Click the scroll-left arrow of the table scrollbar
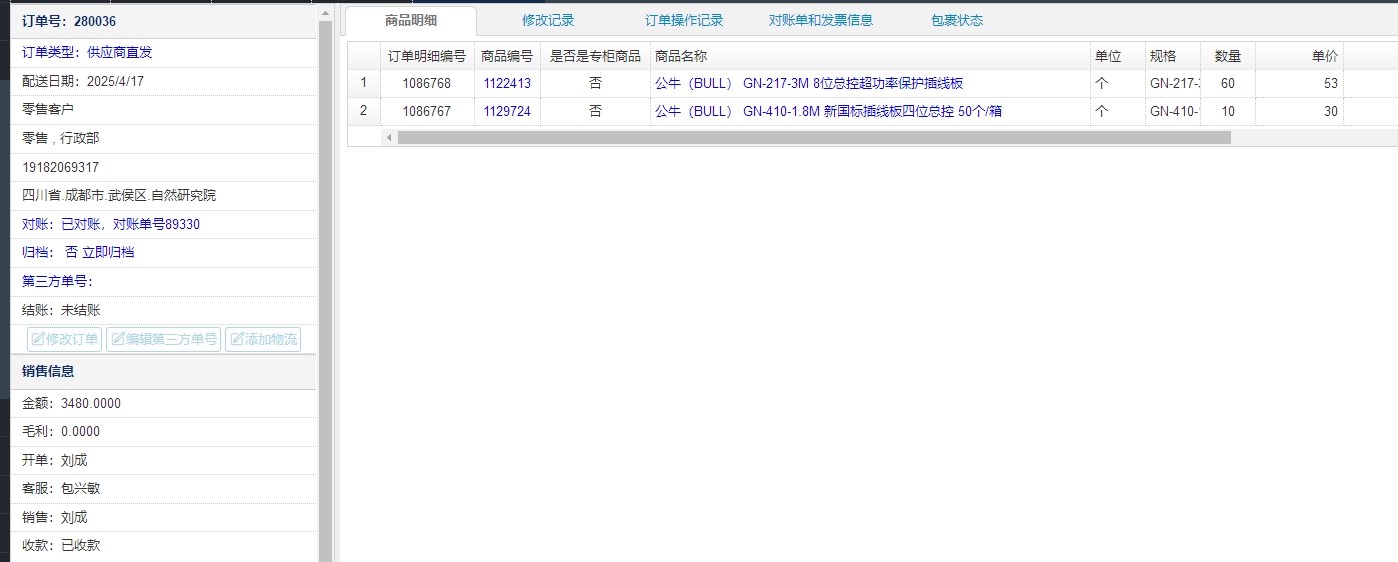Viewport: 1398px width, 562px height. (x=389, y=138)
